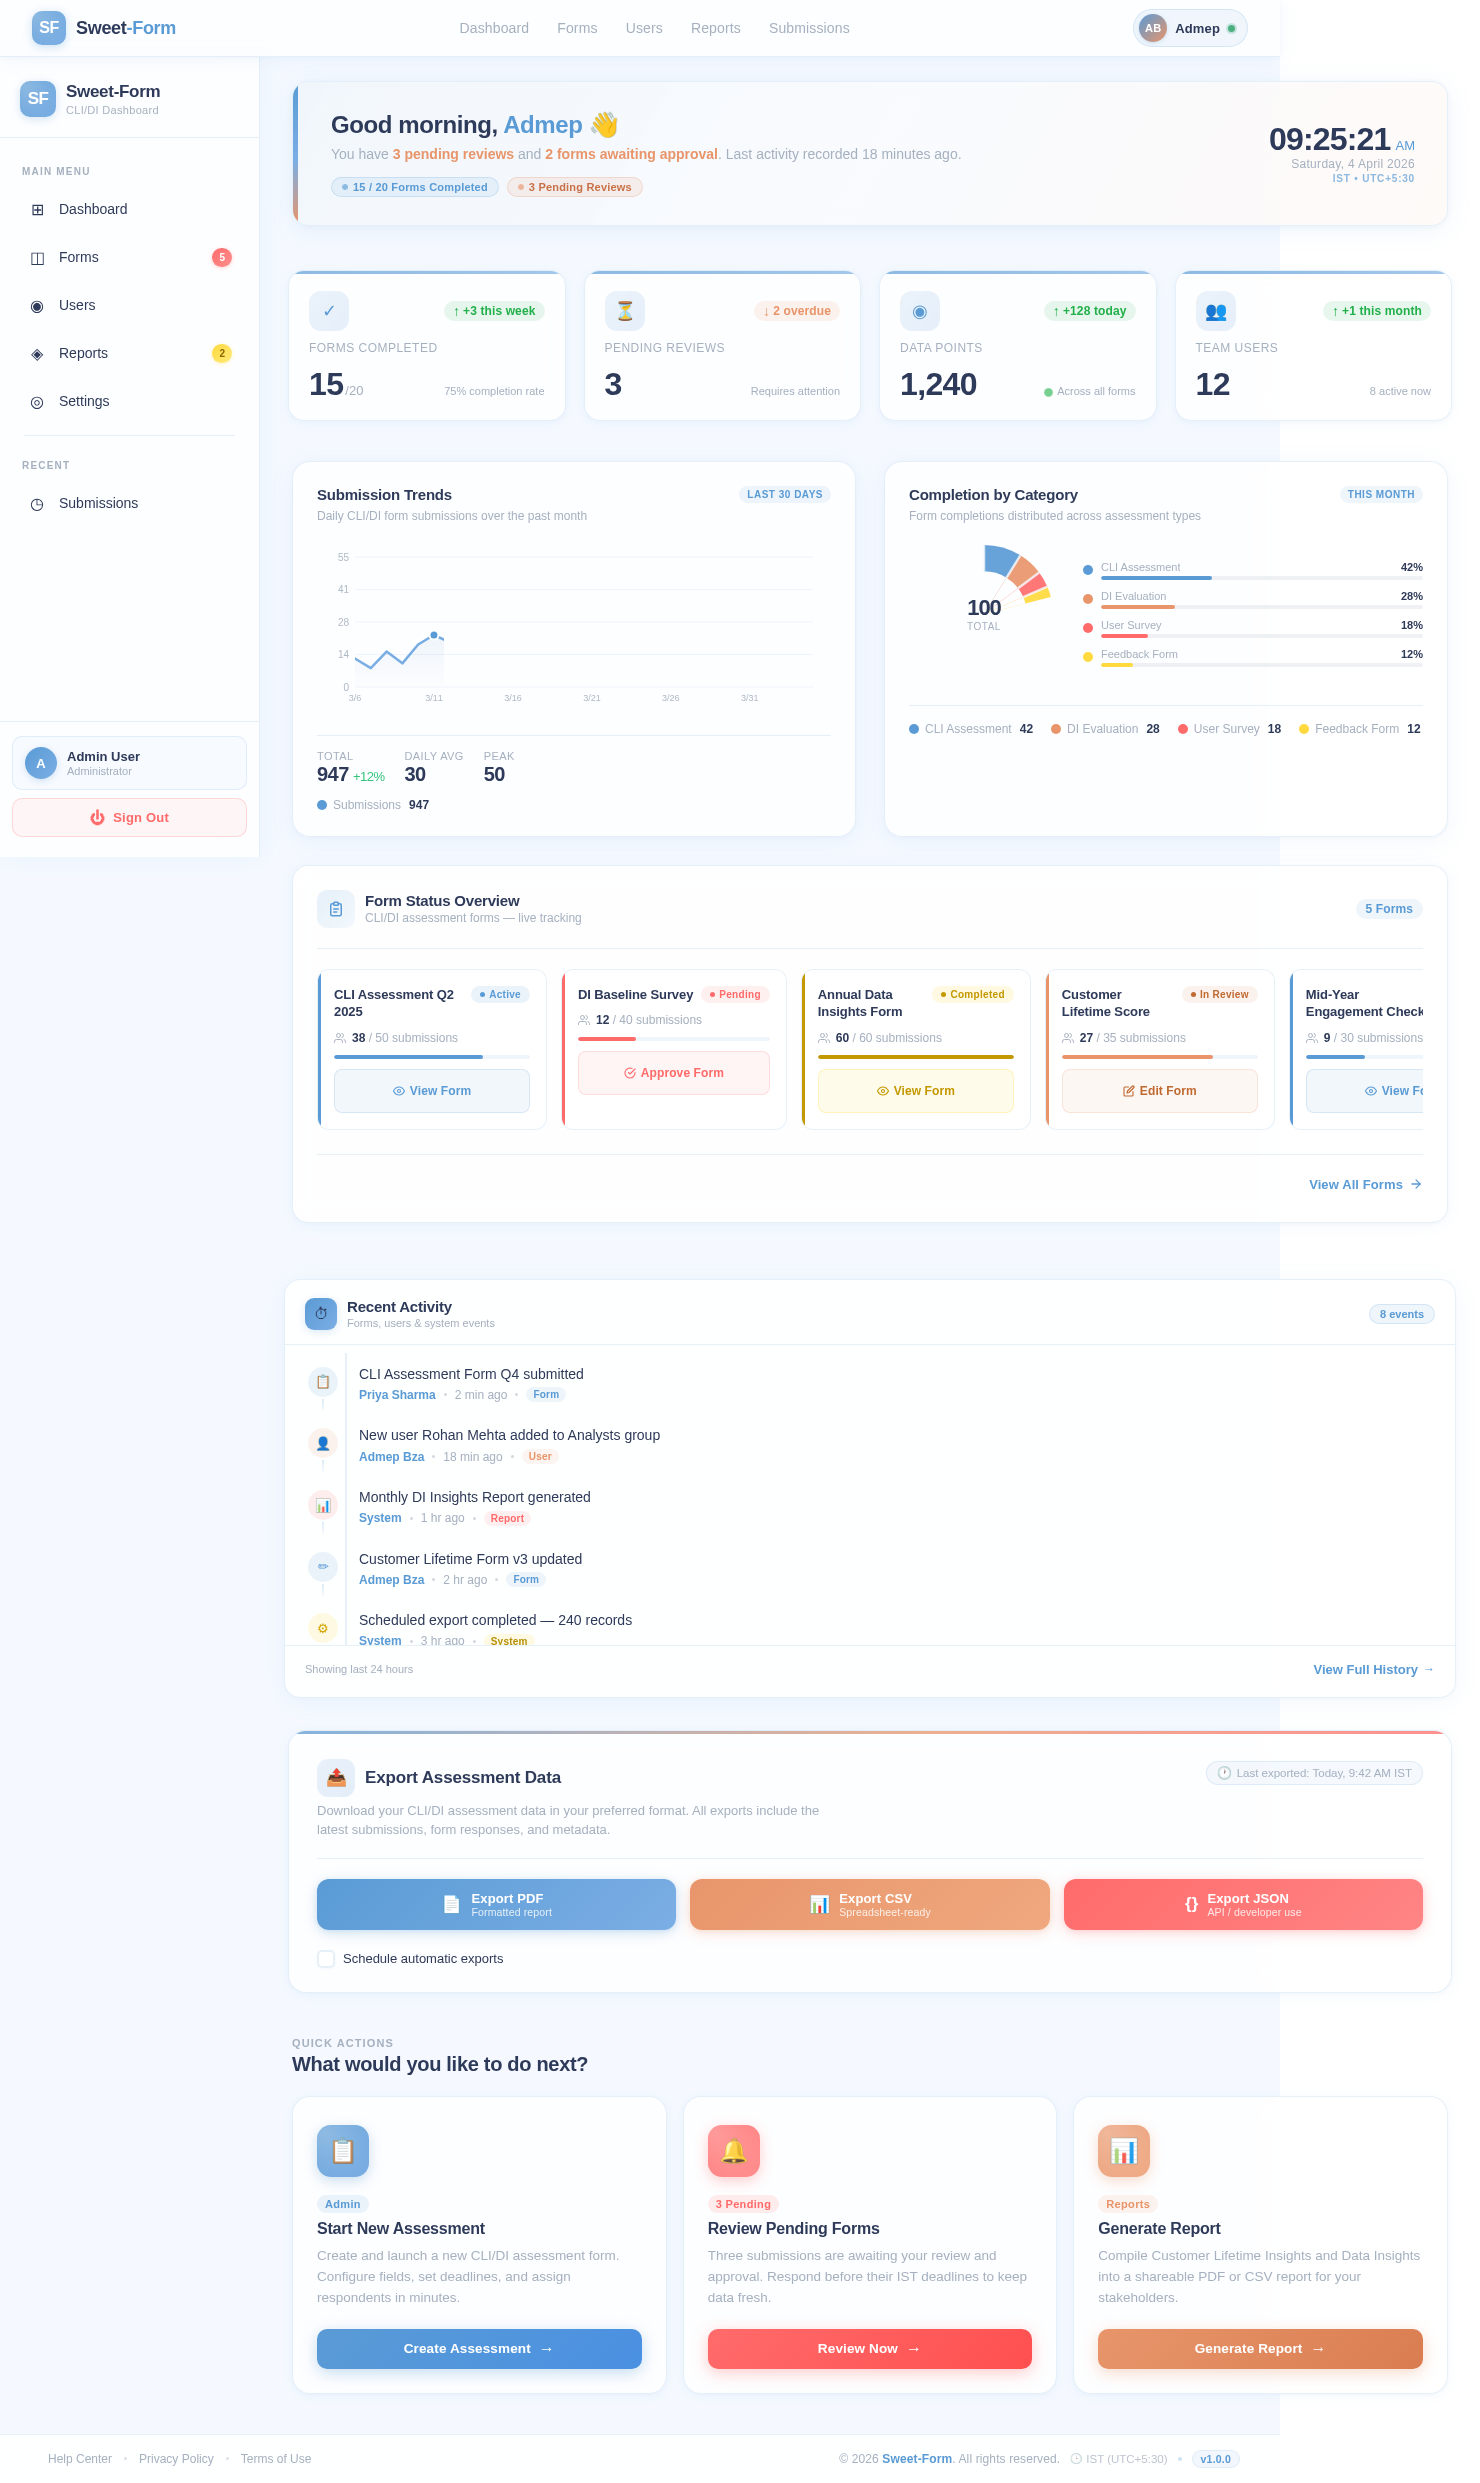View the CLI Assessment Q2 2025 form
Viewport: 1480px width, 2483px height.
coord(432,1091)
